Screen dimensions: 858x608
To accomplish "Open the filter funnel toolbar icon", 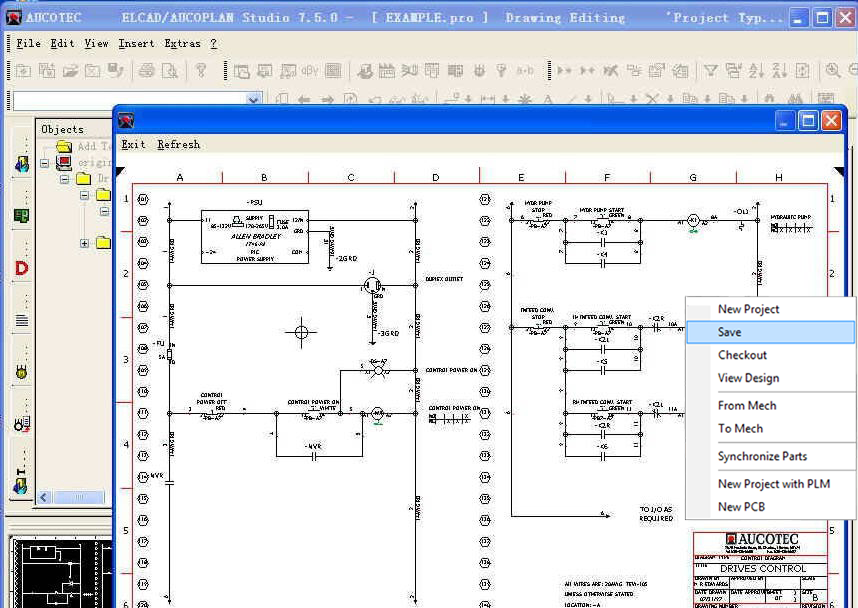I will coord(712,70).
